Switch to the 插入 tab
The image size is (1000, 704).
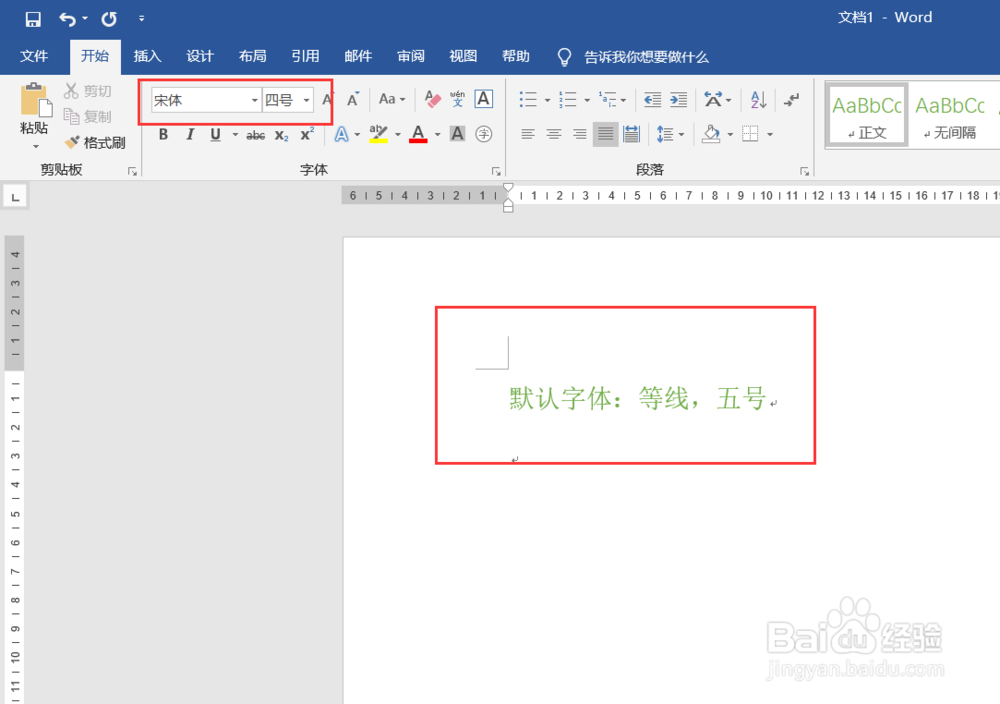[x=147, y=56]
